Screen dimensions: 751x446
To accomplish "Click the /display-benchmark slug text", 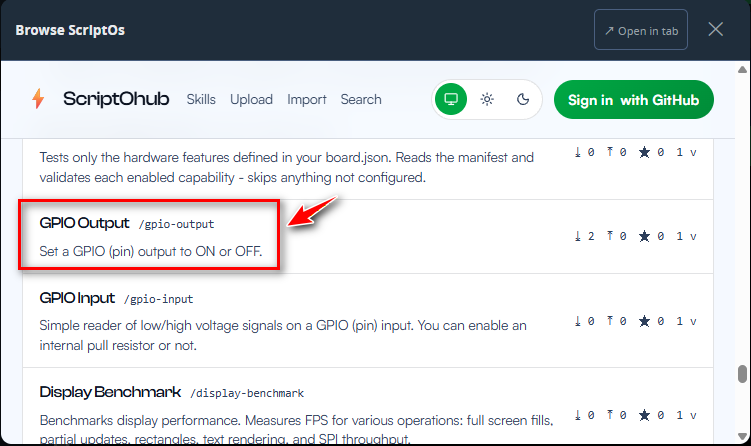I will pos(247,393).
